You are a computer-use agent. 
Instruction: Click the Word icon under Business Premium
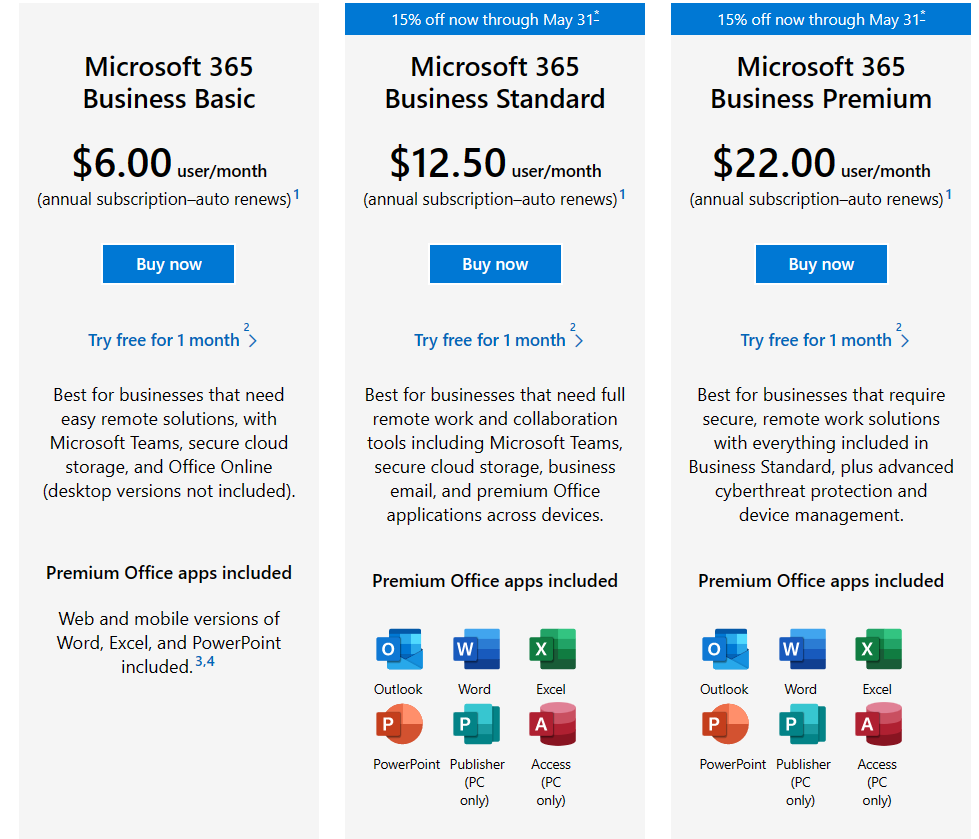pyautogui.click(x=801, y=650)
